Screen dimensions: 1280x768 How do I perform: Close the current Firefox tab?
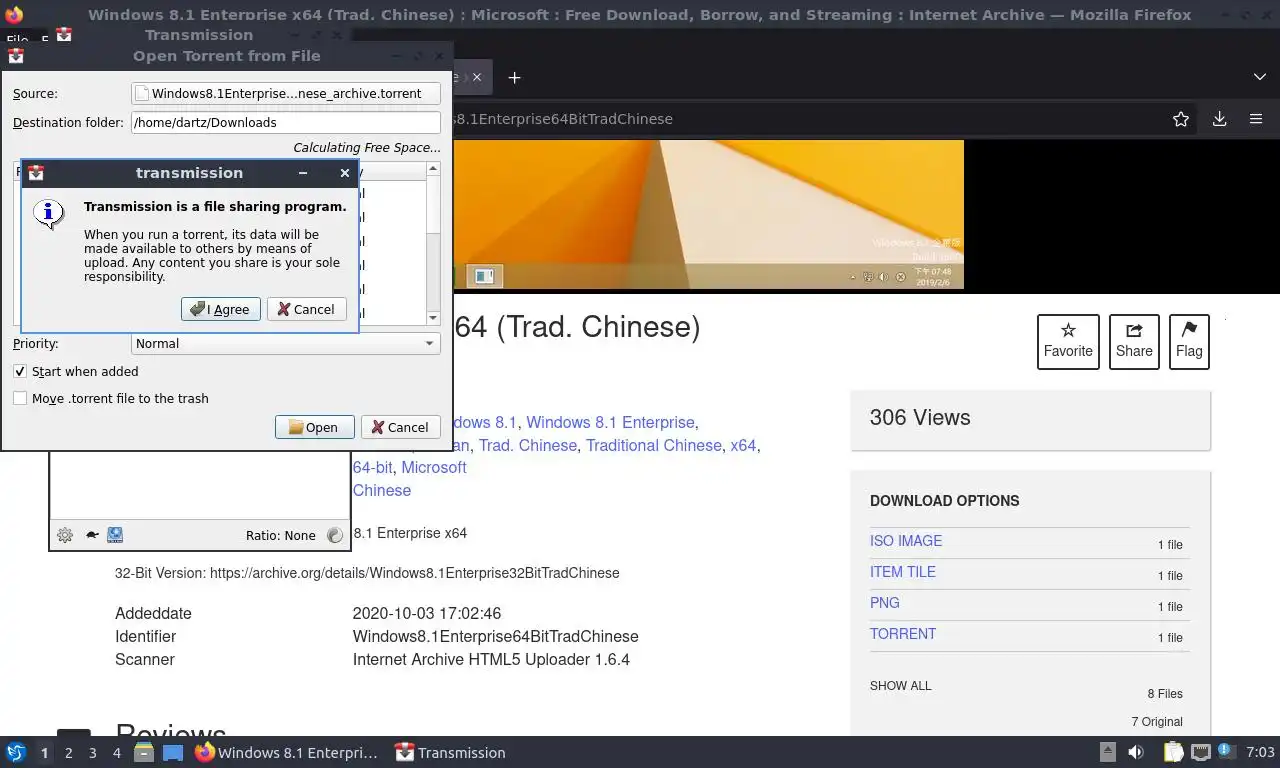[477, 77]
